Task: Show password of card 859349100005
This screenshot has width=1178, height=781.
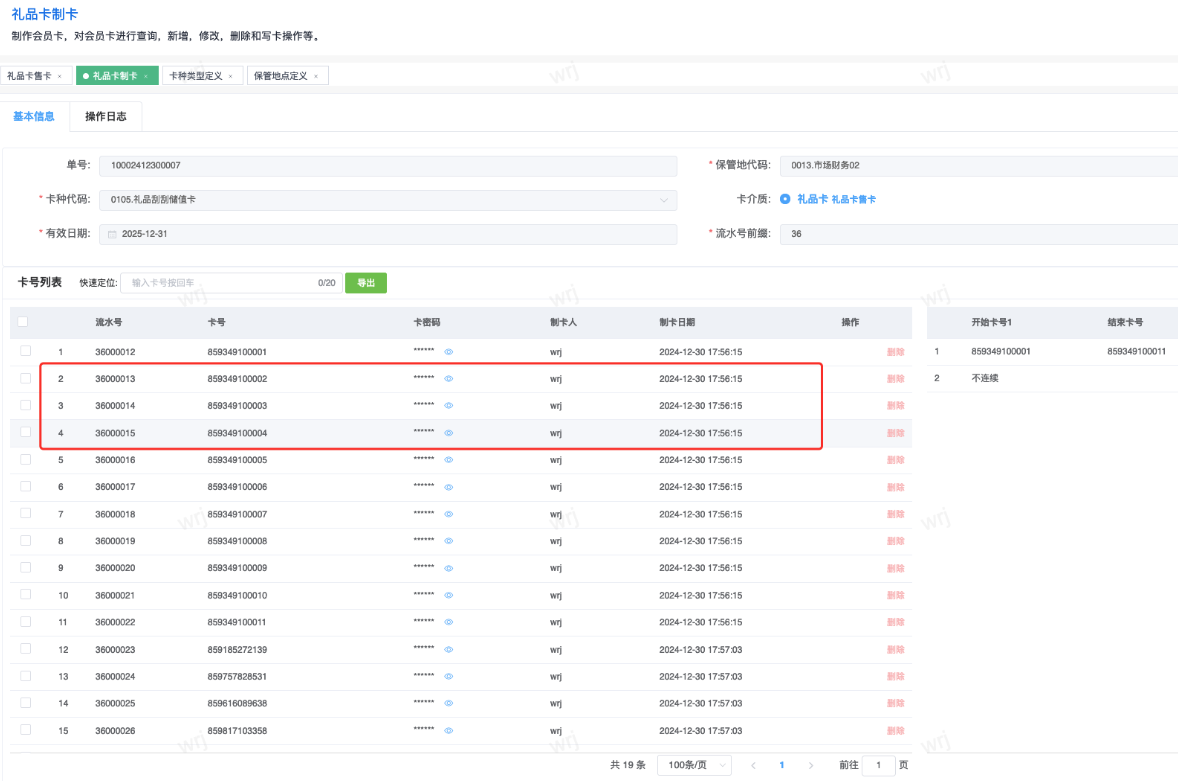Action: coord(449,460)
